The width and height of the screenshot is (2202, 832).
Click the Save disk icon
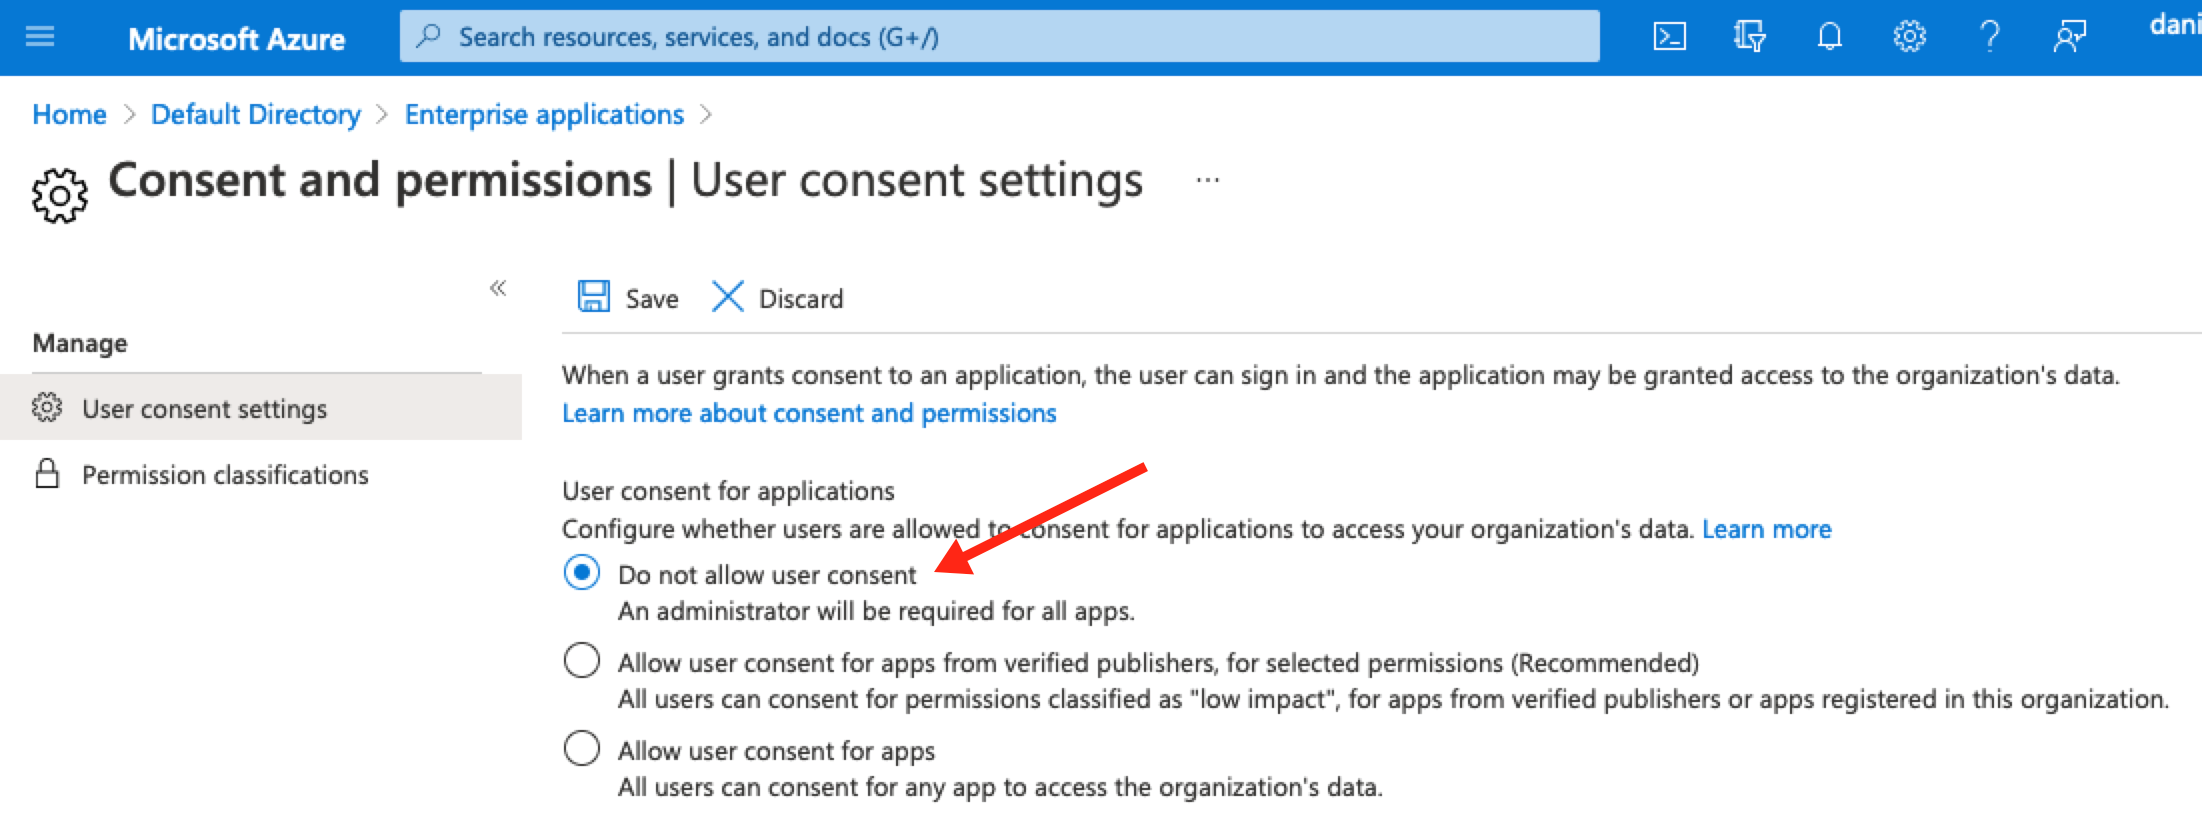coord(594,297)
